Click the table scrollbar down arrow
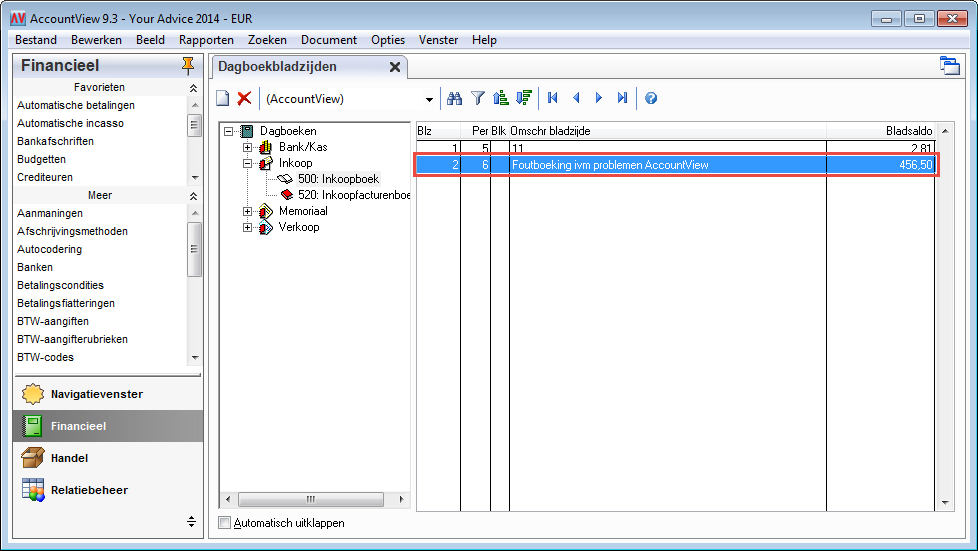The width and height of the screenshot is (978, 551). 945,503
